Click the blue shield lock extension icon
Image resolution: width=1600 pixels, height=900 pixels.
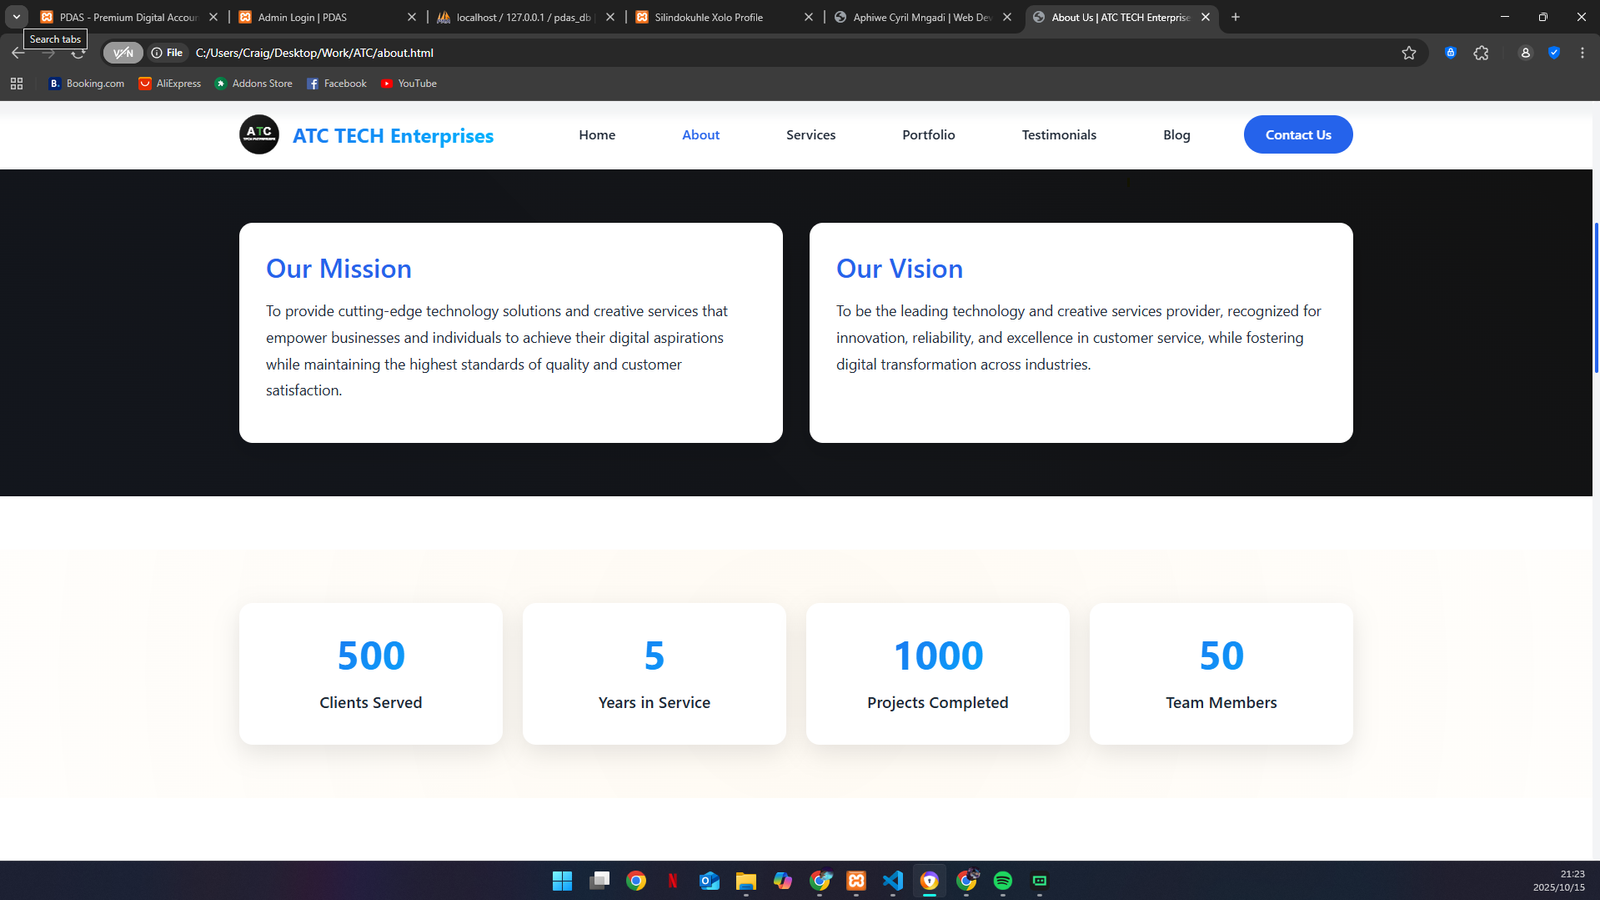1451,52
